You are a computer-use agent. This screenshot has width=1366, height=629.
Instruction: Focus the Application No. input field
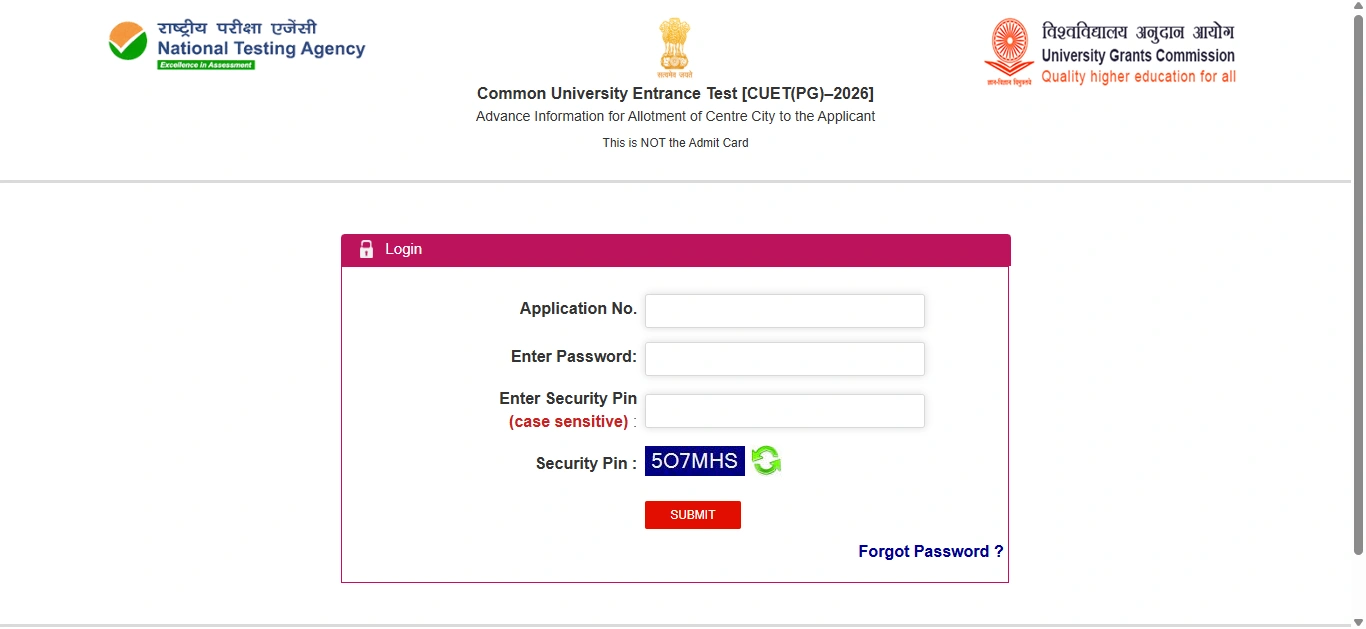click(784, 311)
